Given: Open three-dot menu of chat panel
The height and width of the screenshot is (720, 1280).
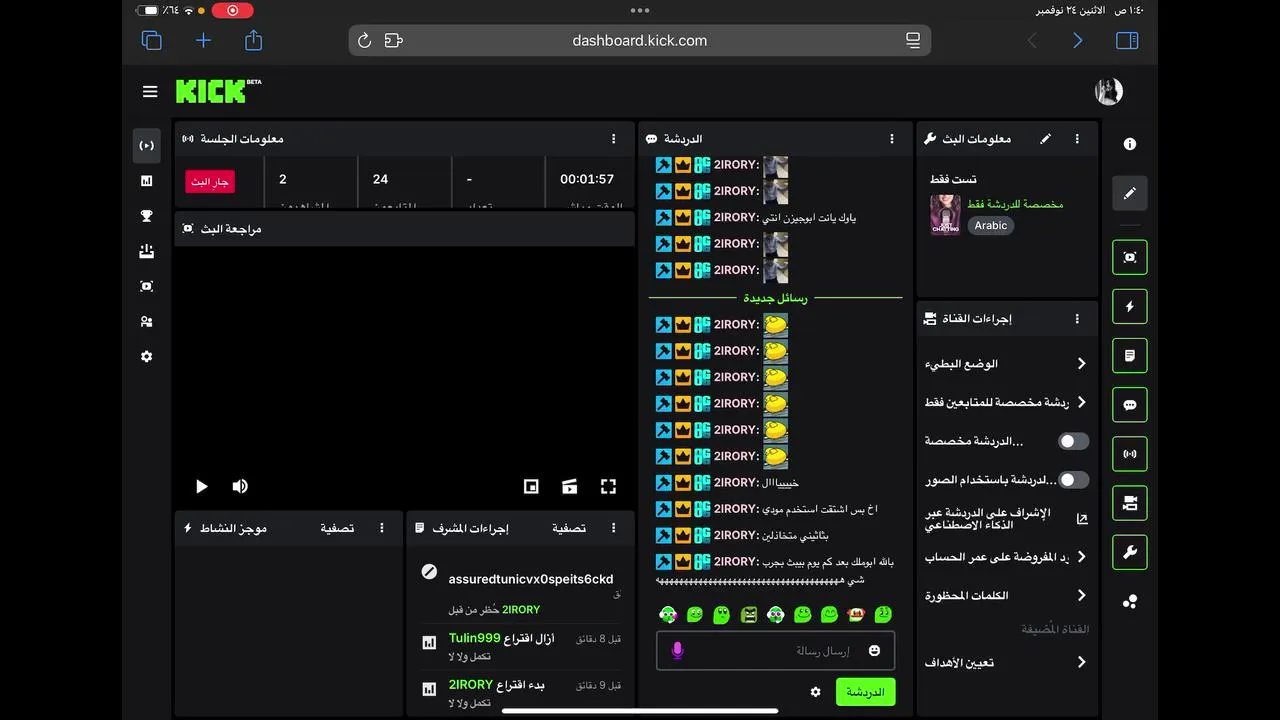Looking at the screenshot, I should [892, 139].
